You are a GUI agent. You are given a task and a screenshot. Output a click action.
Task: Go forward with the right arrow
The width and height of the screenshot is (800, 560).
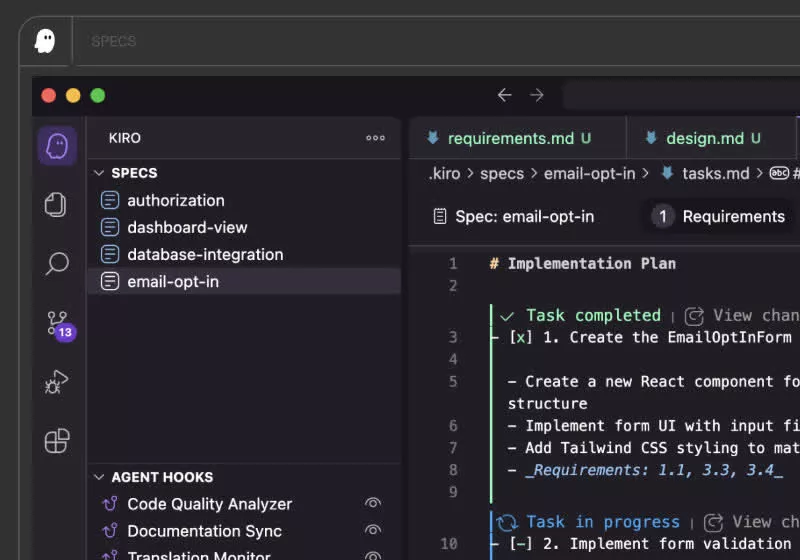tap(537, 95)
